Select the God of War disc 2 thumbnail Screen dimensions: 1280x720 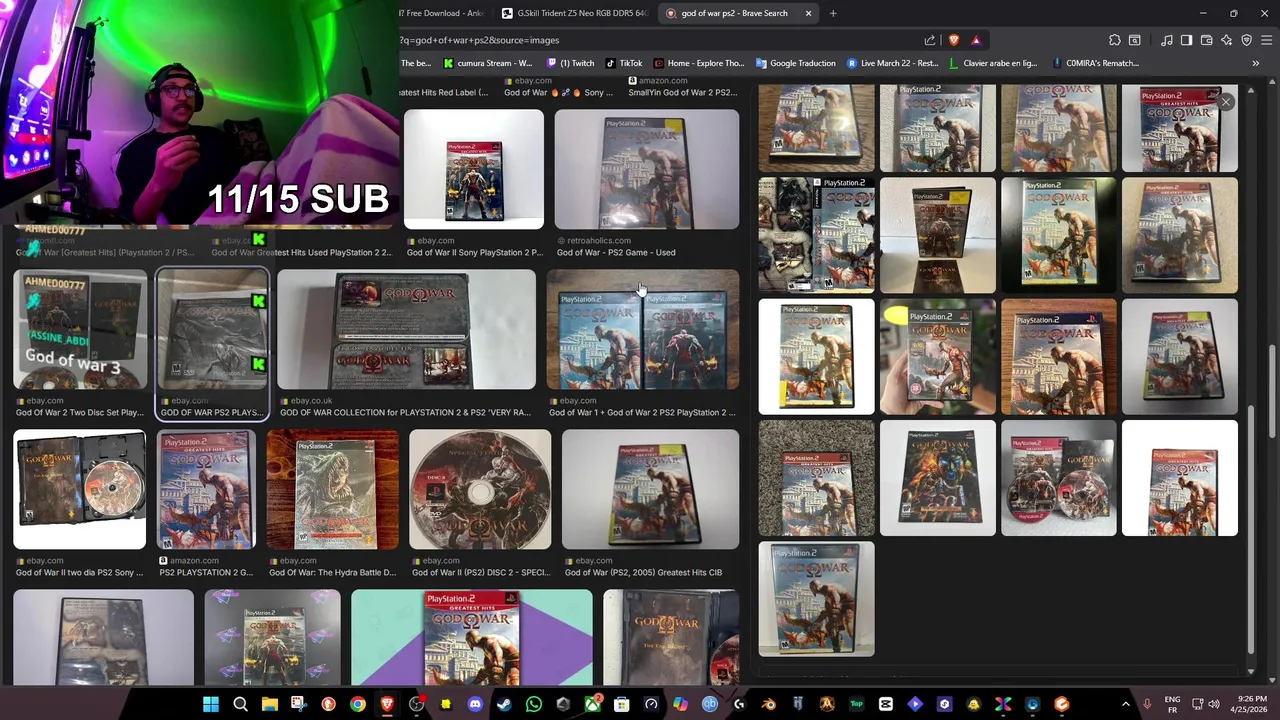point(480,489)
